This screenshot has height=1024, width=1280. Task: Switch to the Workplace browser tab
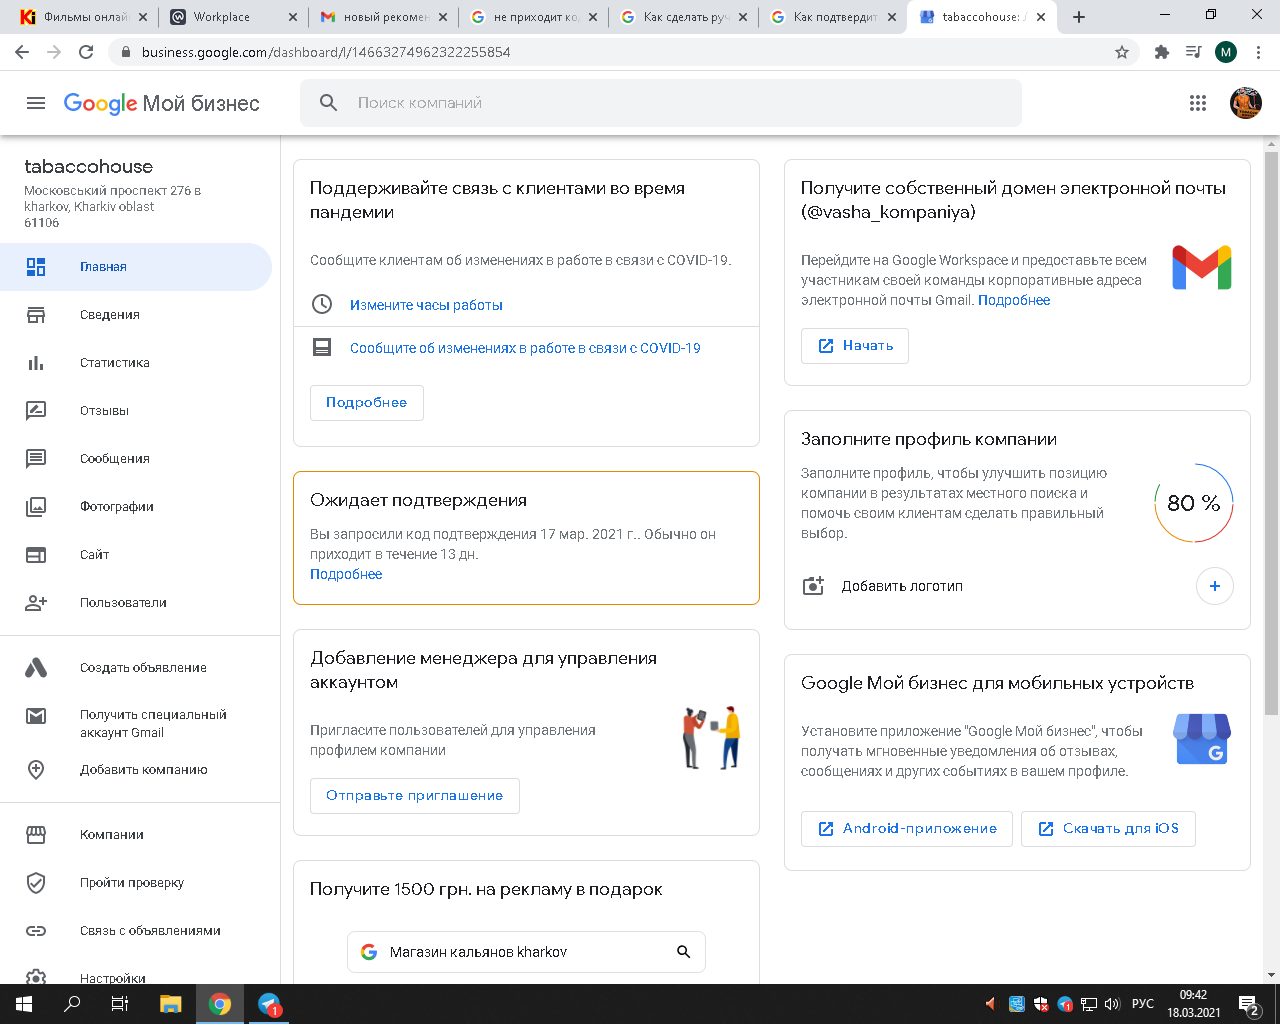click(231, 17)
